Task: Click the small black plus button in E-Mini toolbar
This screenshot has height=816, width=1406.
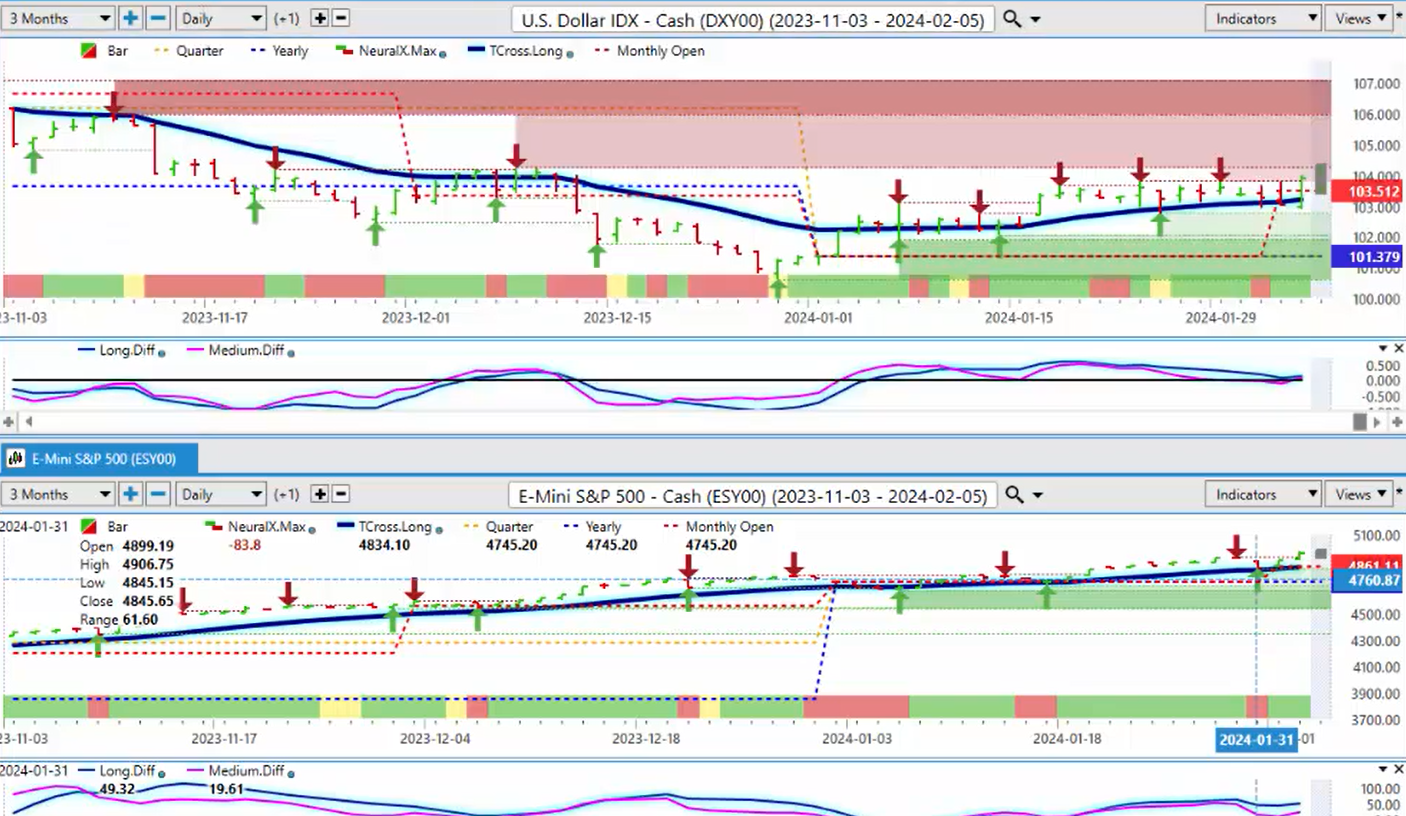Action: click(320, 494)
